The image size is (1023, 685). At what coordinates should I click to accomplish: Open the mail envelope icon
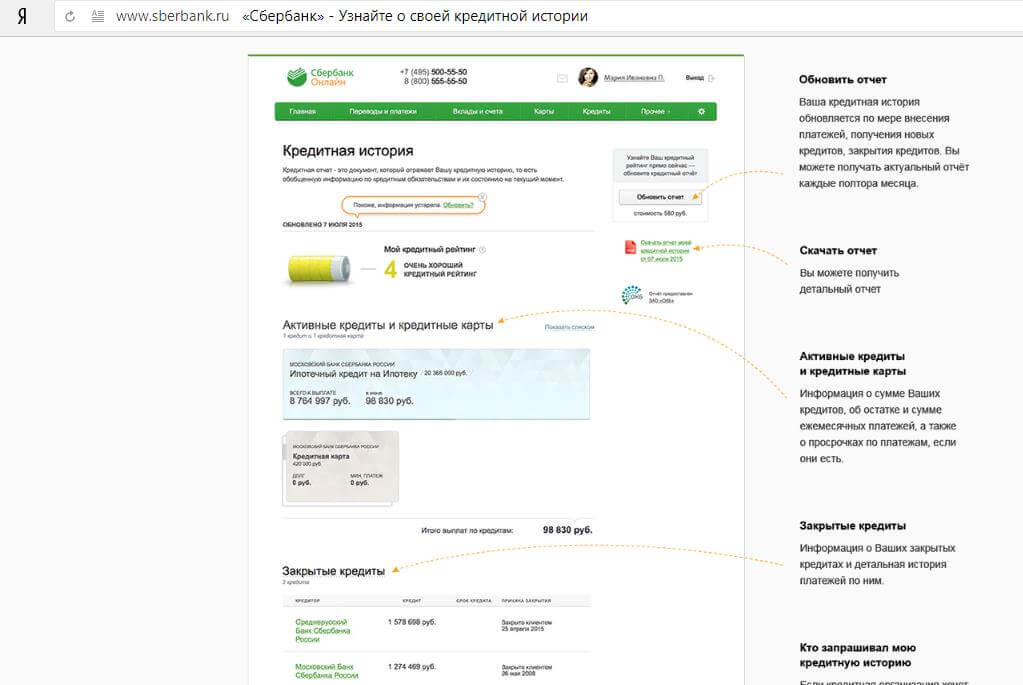click(562, 78)
